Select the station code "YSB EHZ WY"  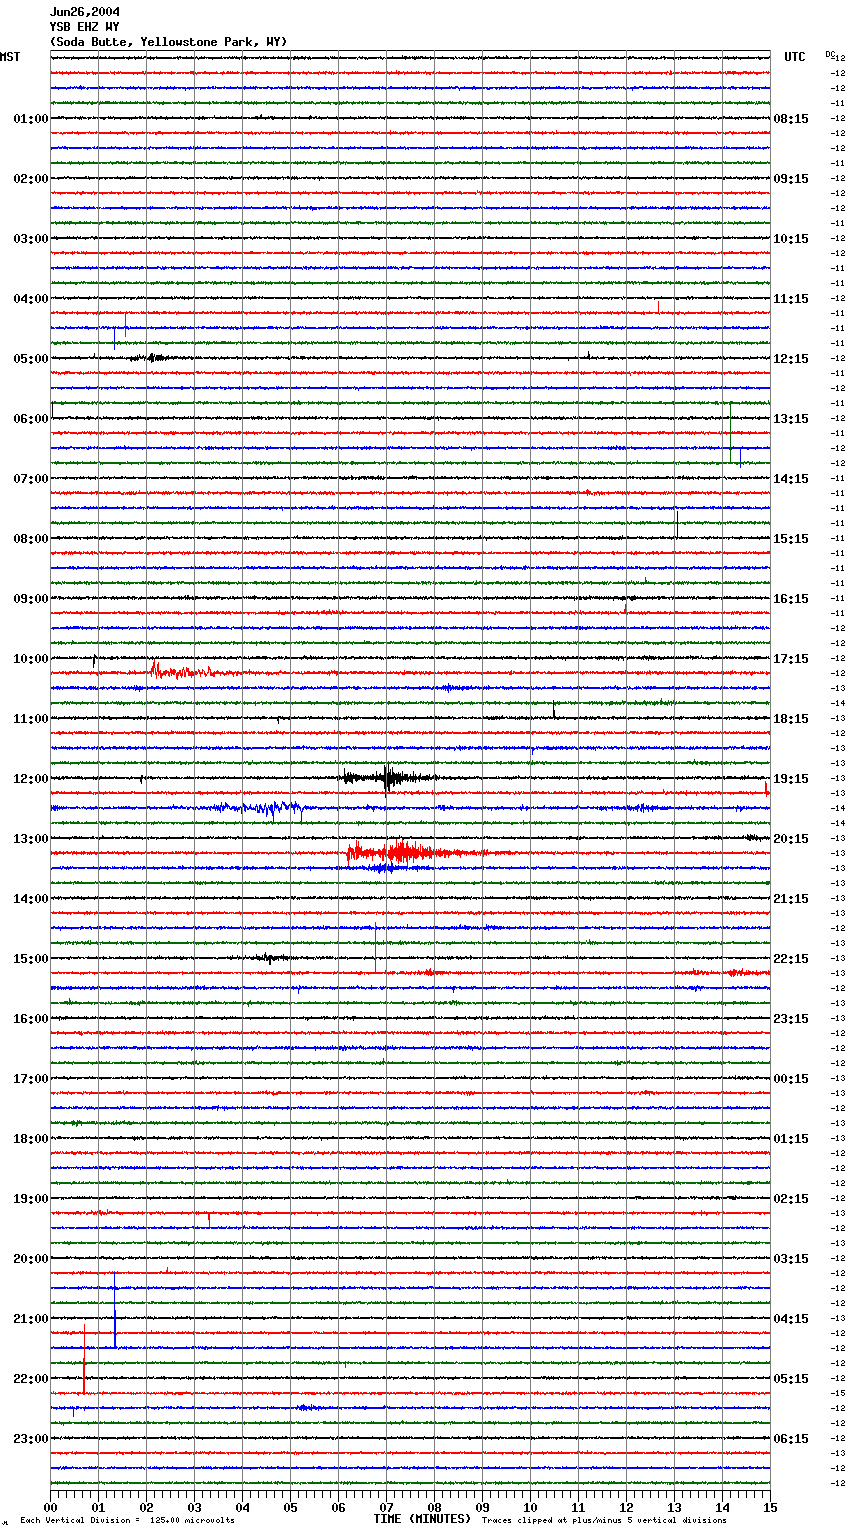pyautogui.click(x=85, y=27)
